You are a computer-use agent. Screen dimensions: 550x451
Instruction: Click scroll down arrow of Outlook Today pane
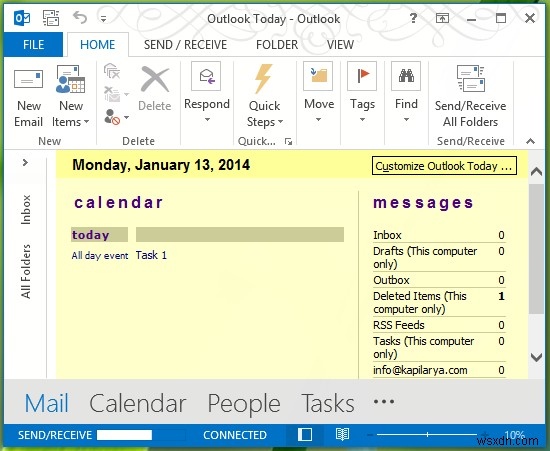coord(536,357)
